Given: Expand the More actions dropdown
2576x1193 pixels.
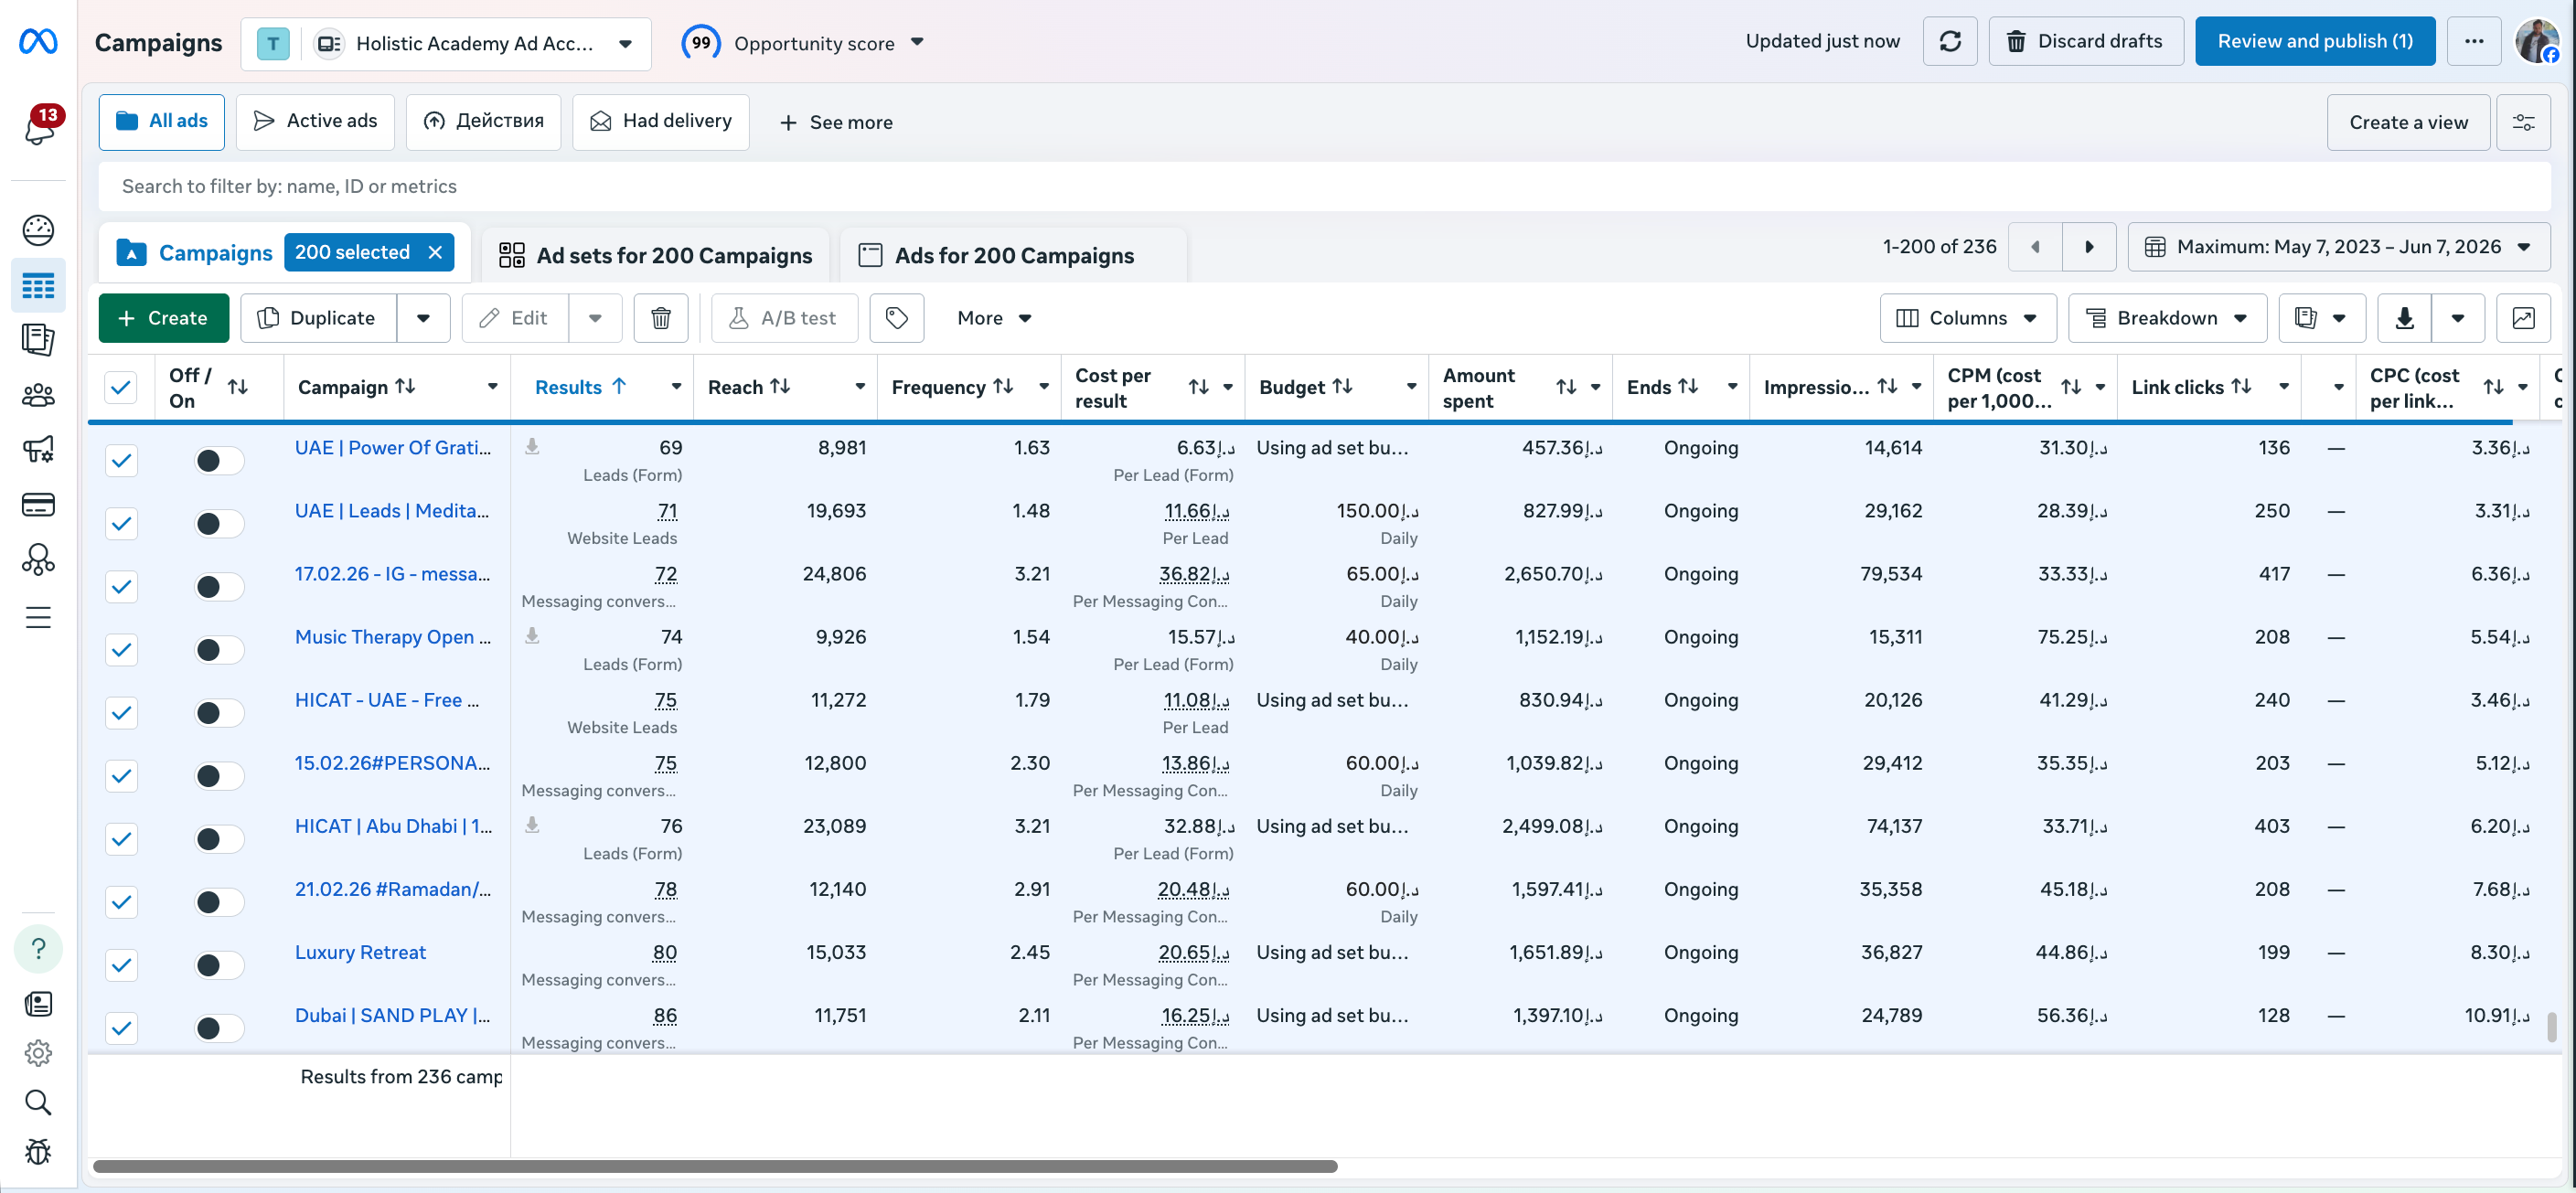Looking at the screenshot, I should tap(994, 318).
